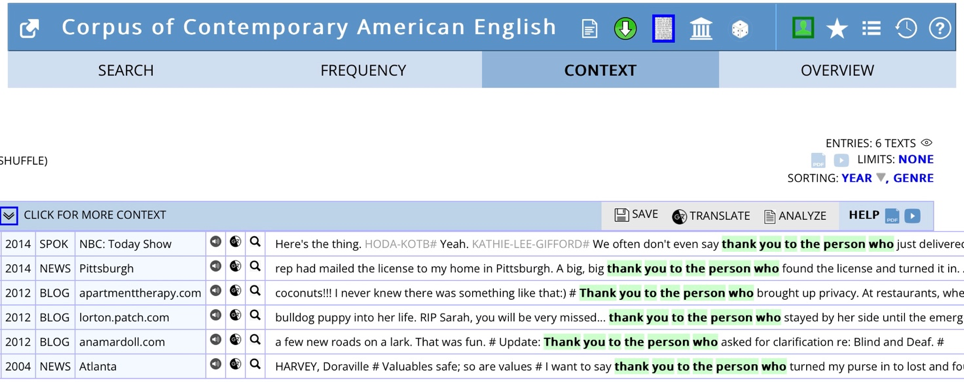
Task: Expand more context with the double-chevron button
Action: point(9,215)
